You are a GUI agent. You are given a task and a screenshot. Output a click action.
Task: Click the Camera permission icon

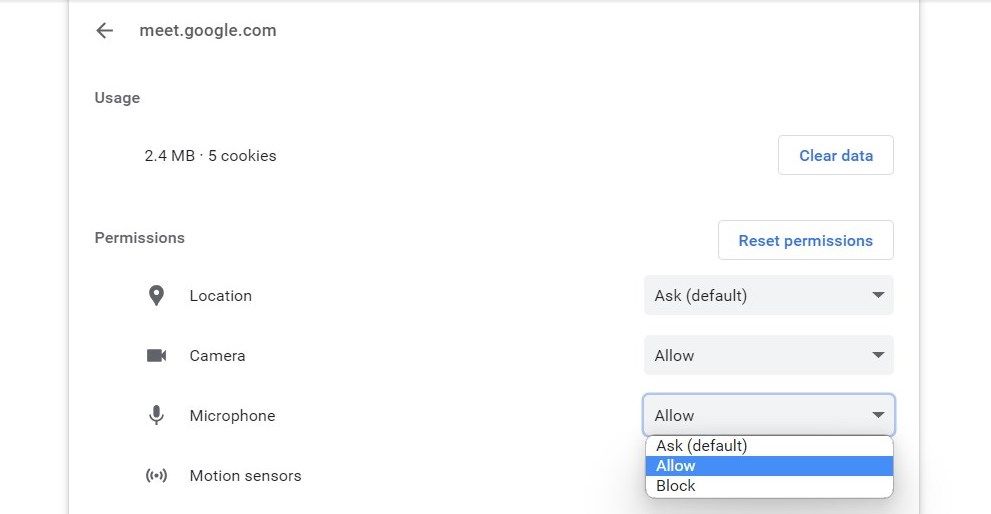(156, 356)
